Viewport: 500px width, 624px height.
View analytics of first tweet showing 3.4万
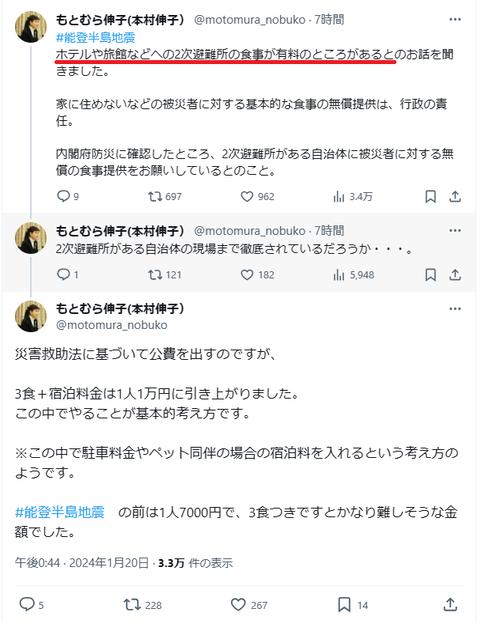pos(353,196)
